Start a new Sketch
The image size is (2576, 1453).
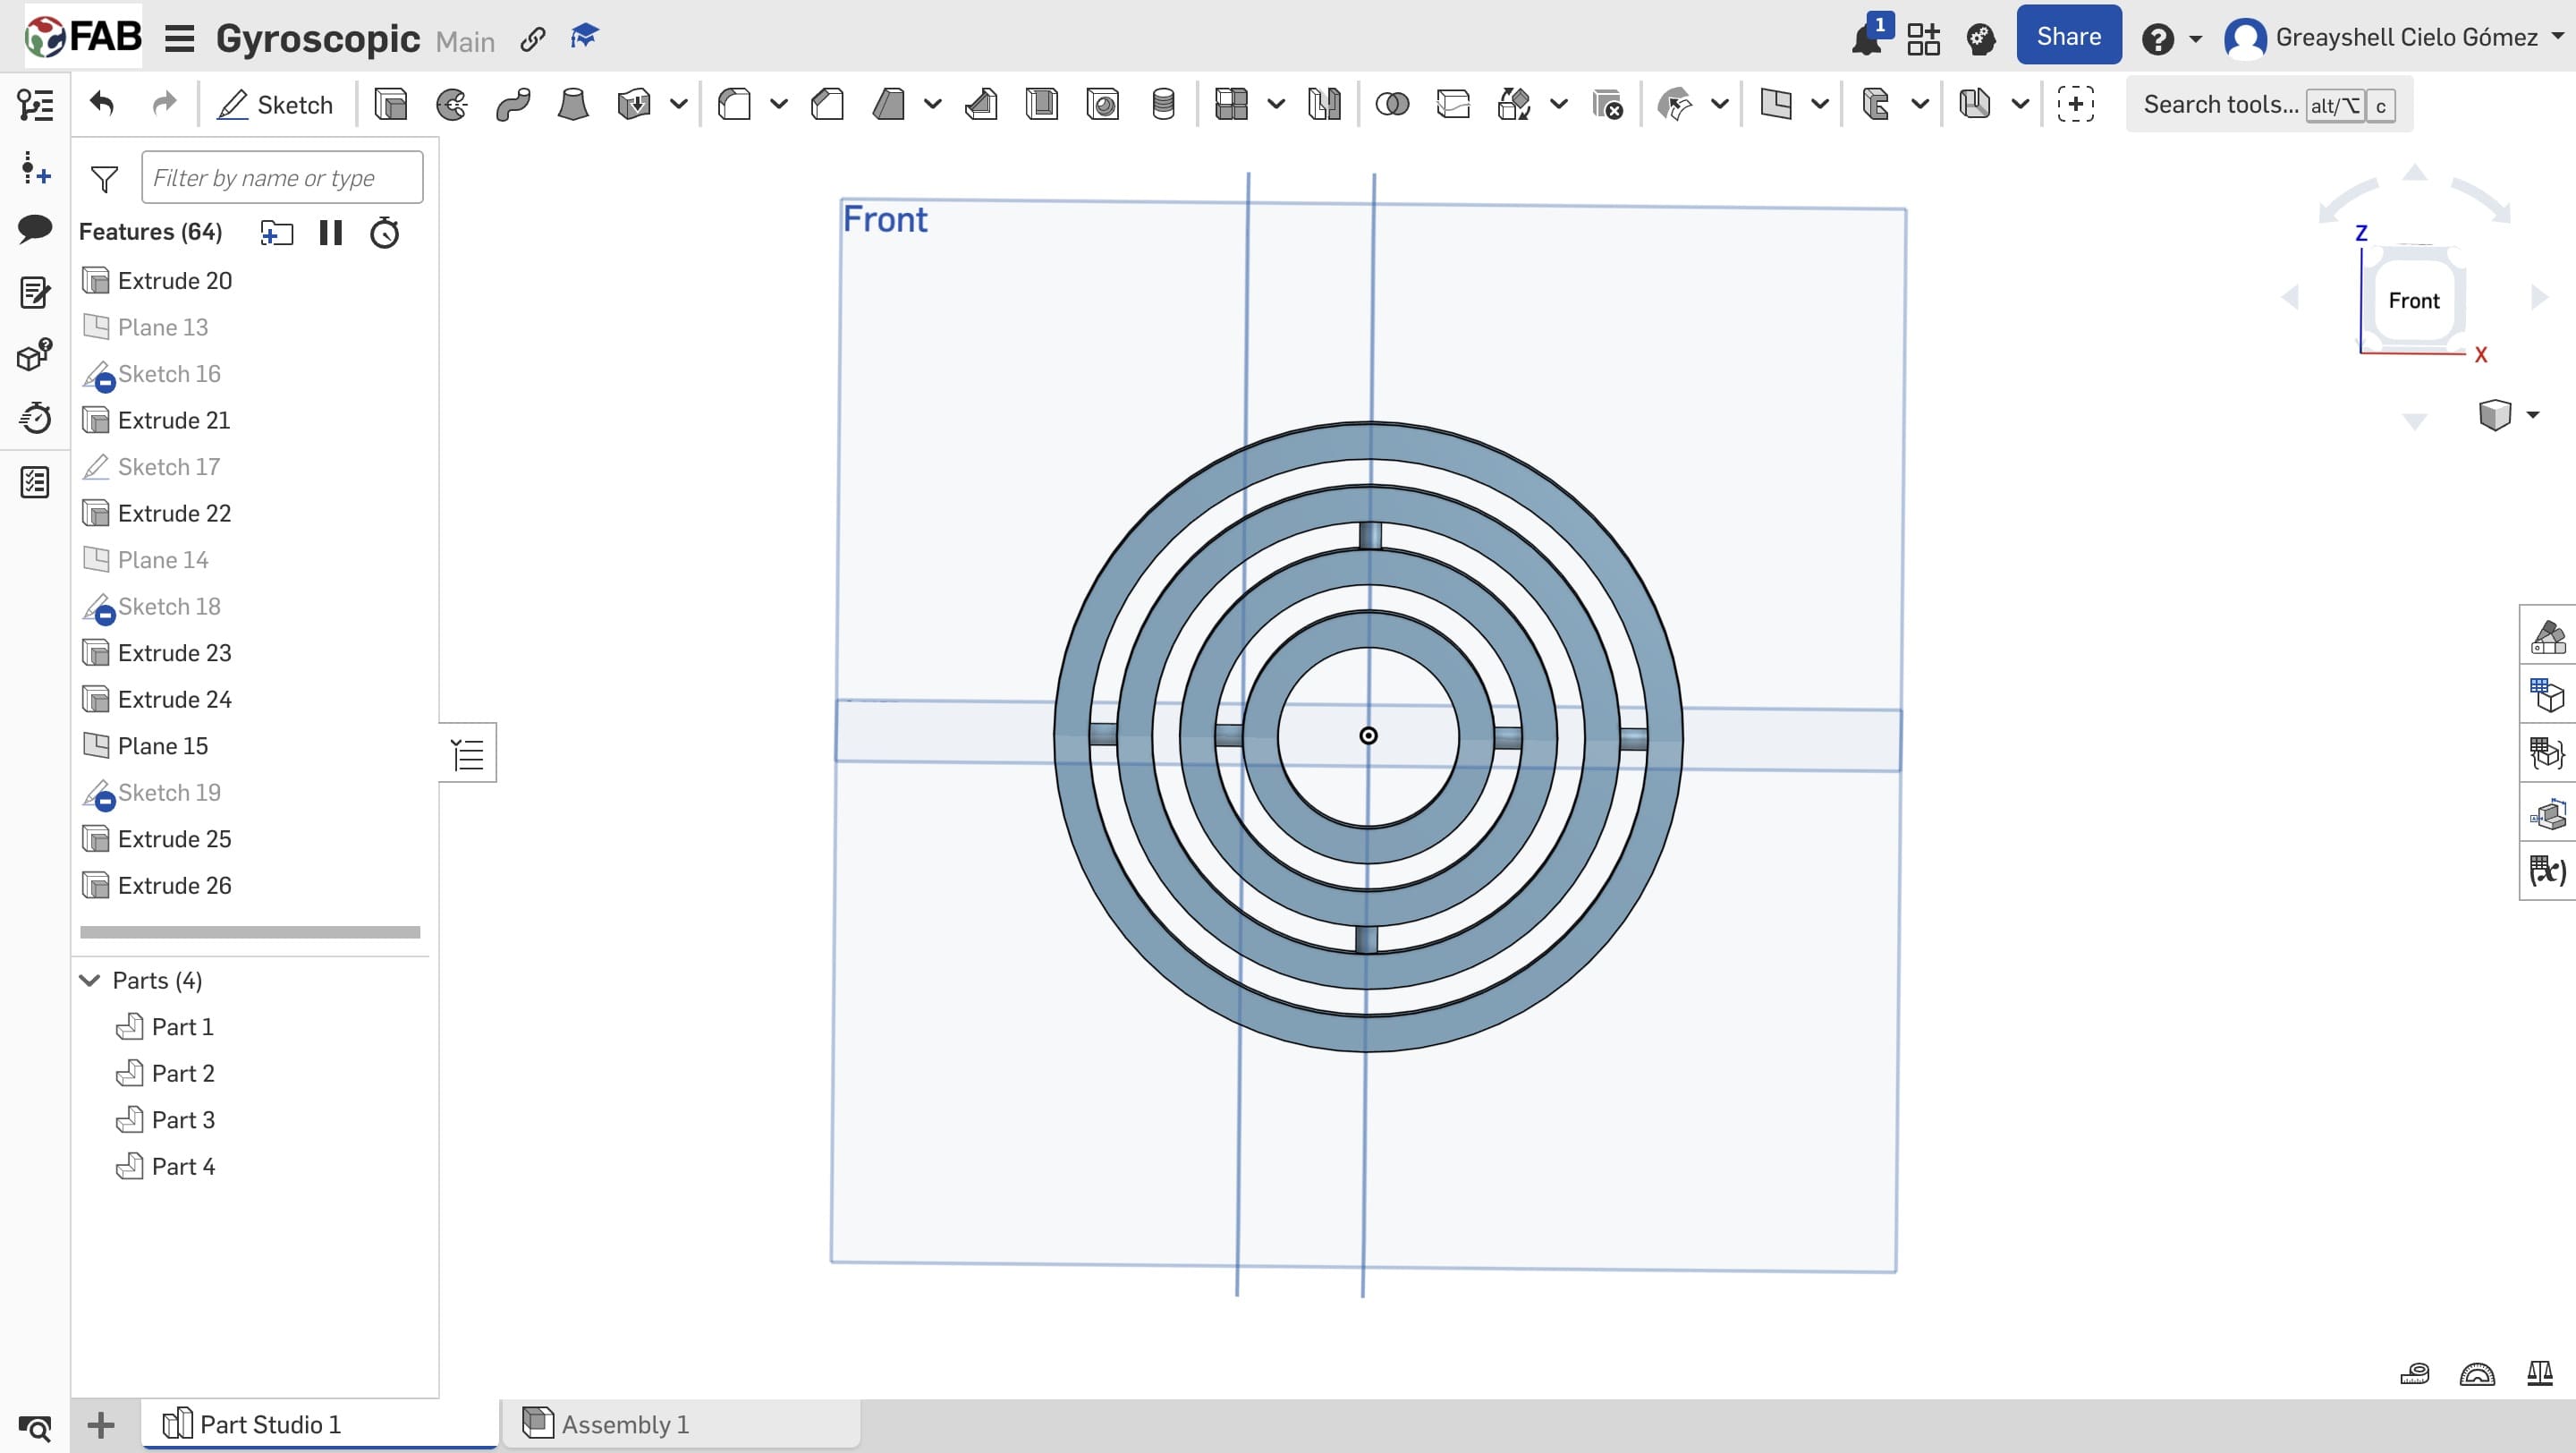[276, 104]
